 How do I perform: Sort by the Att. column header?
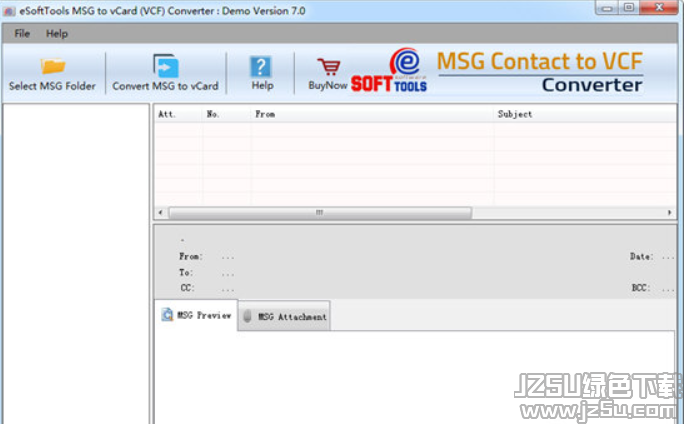click(178, 114)
